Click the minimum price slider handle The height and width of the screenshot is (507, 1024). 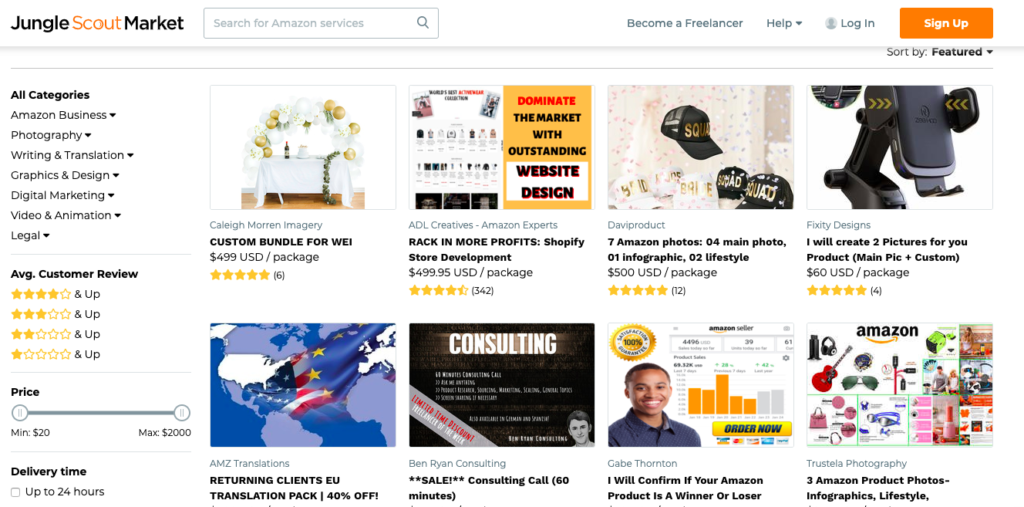[x=20, y=413]
